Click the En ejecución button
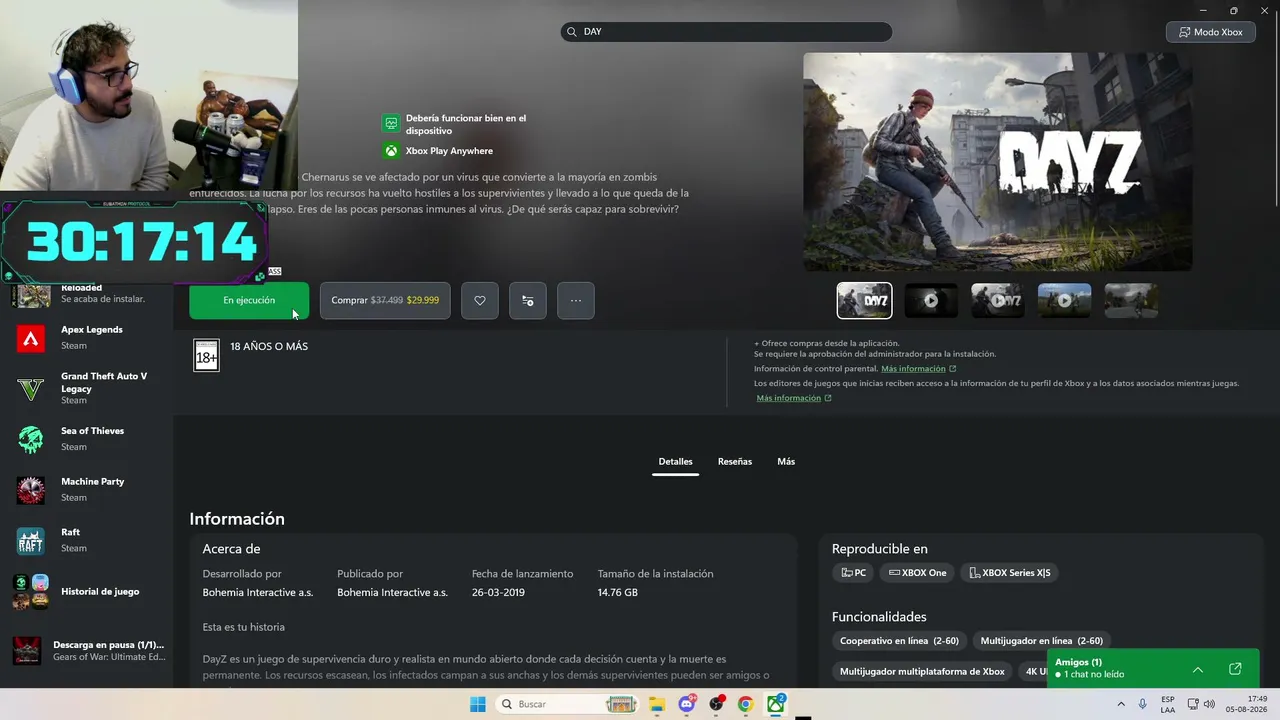Viewport: 1280px width, 720px height. tap(249, 300)
